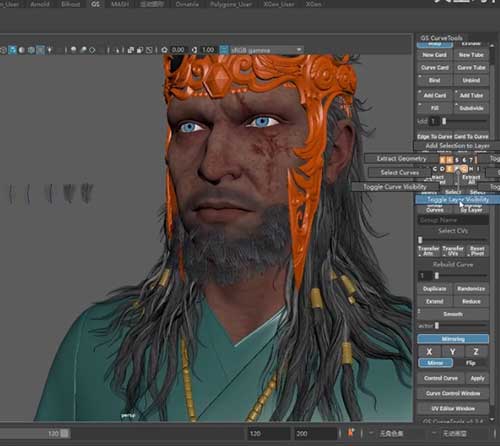Click the gamma icon beside 1.00
This screenshot has width=500, height=446.
tap(195, 50)
